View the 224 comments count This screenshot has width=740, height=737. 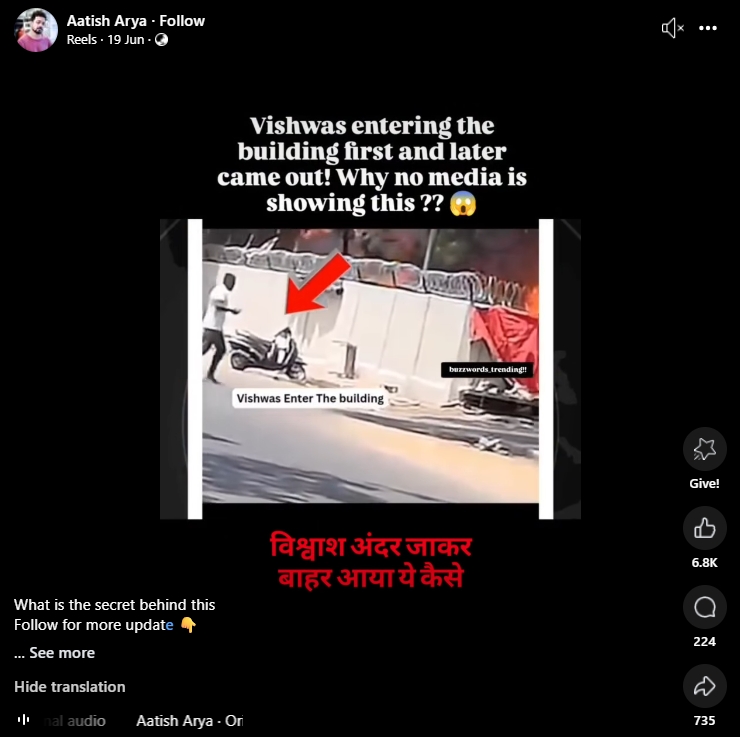[x=705, y=642]
